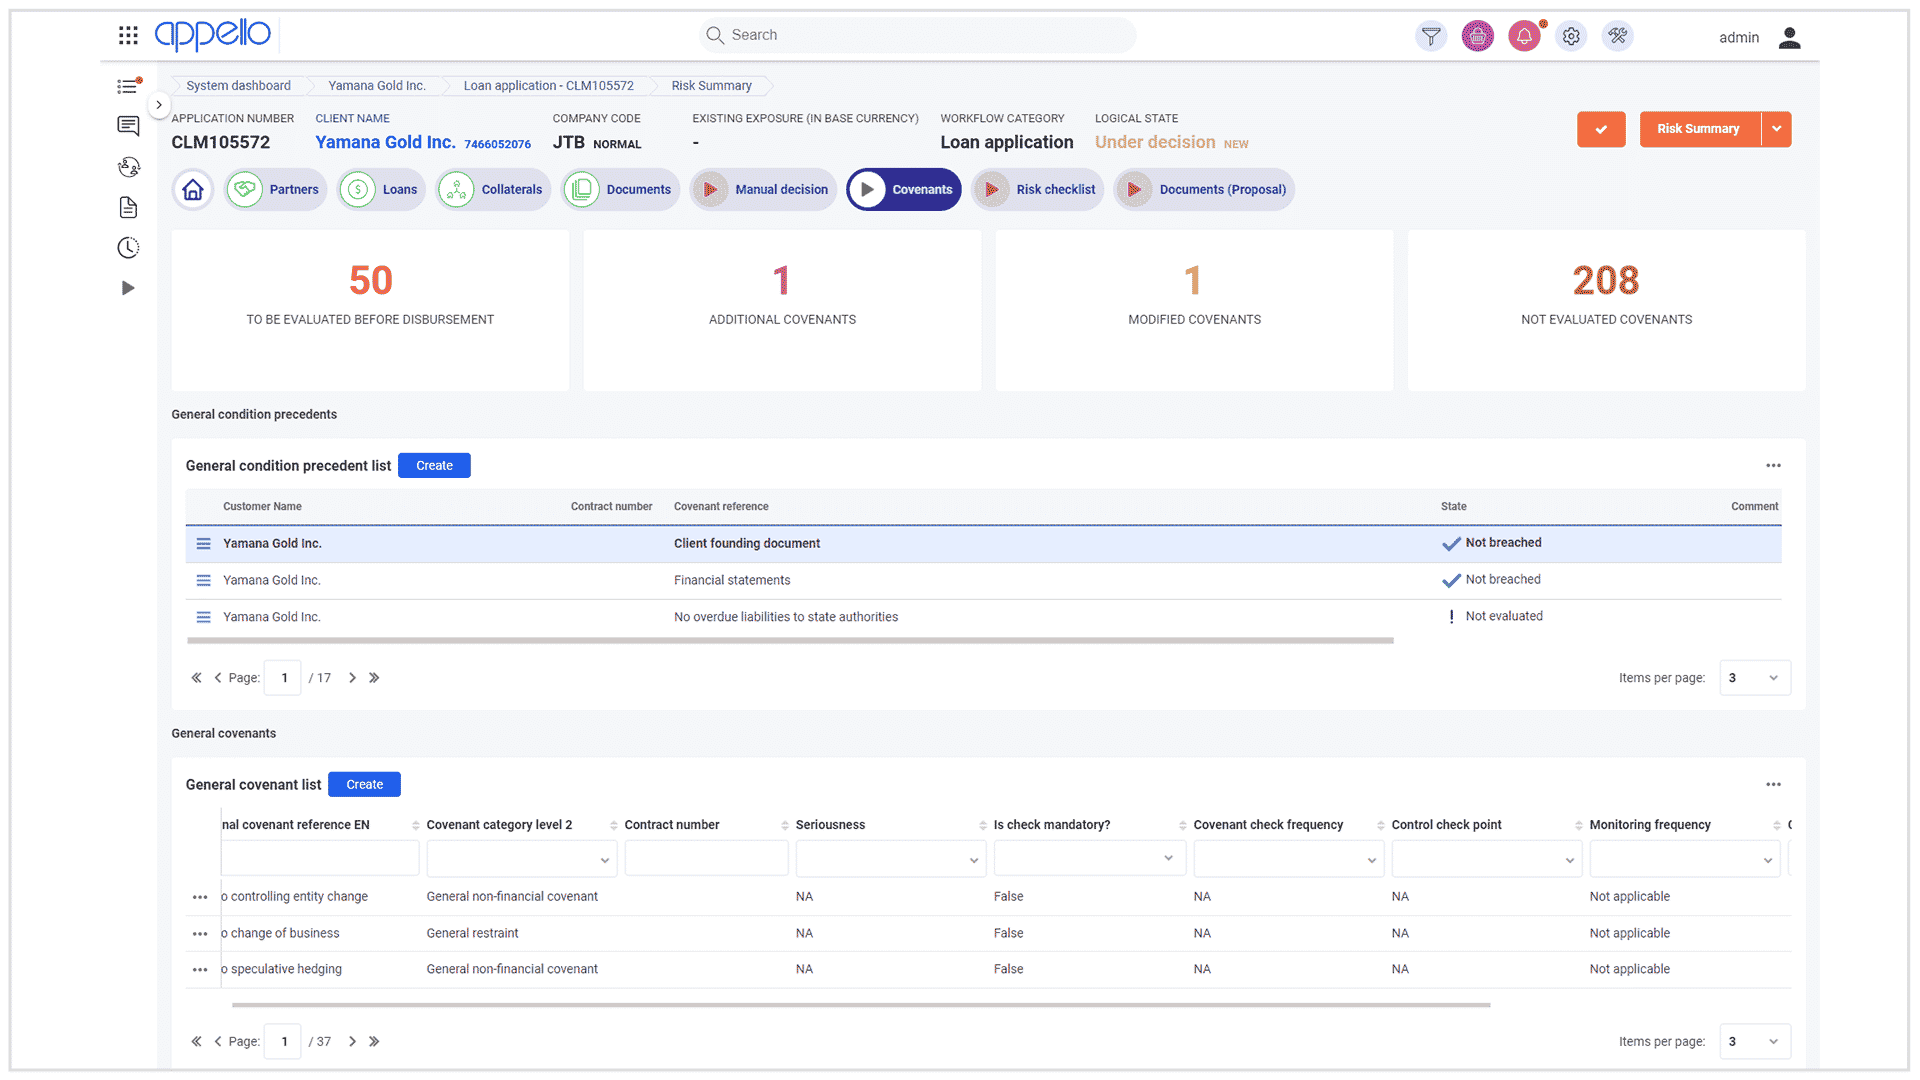Switch to the Partners step
Screen dimensions: 1920x1080
[275, 190]
